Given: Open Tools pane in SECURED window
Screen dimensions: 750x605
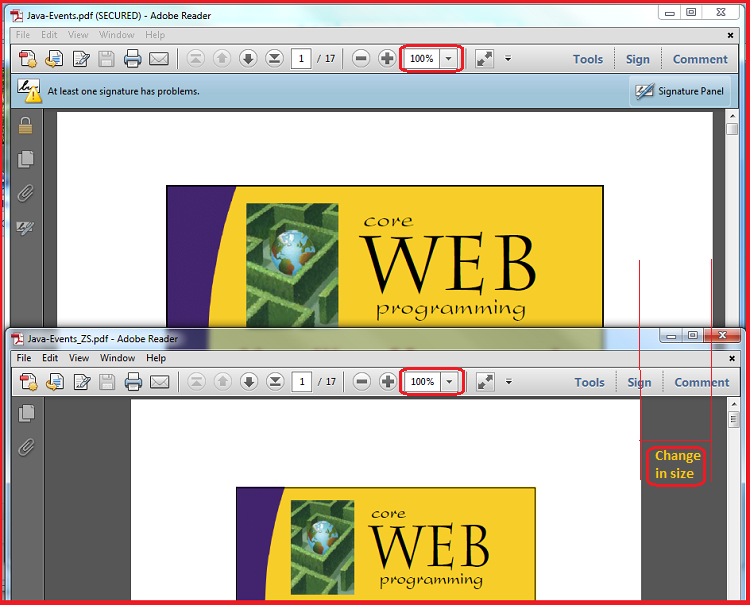Looking at the screenshot, I should point(588,59).
